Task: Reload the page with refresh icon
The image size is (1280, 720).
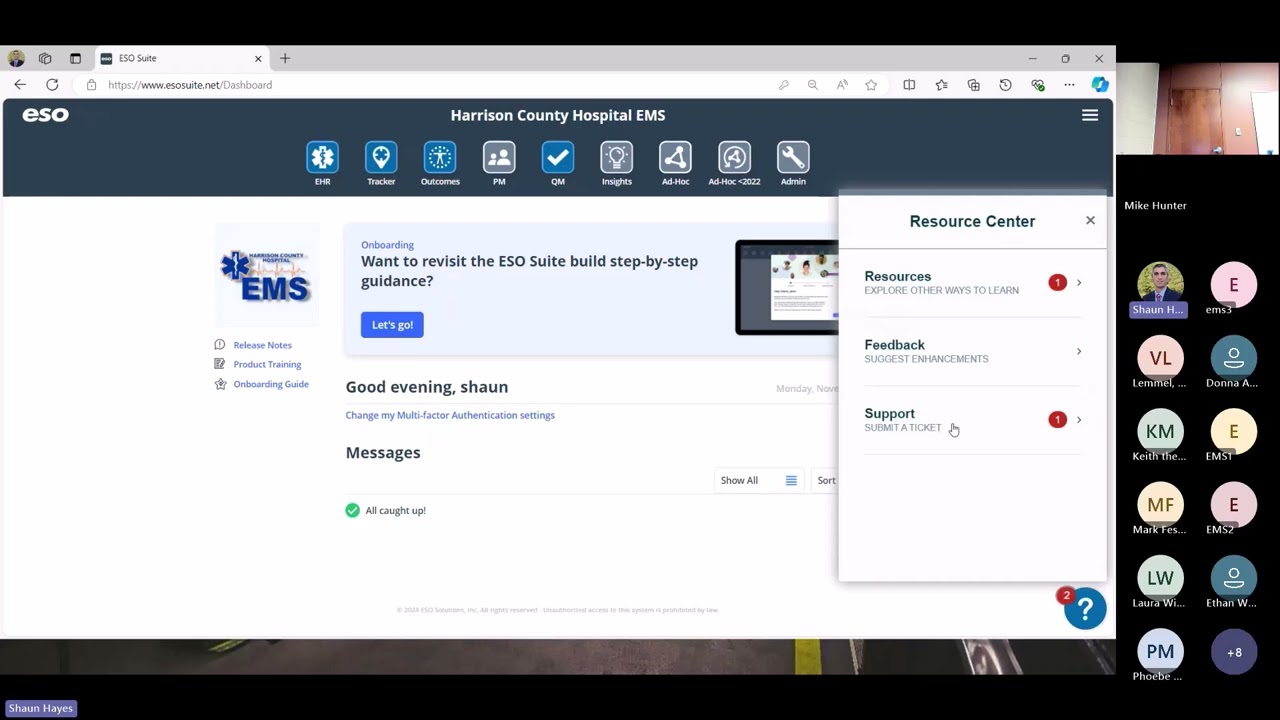Action: click(52, 85)
